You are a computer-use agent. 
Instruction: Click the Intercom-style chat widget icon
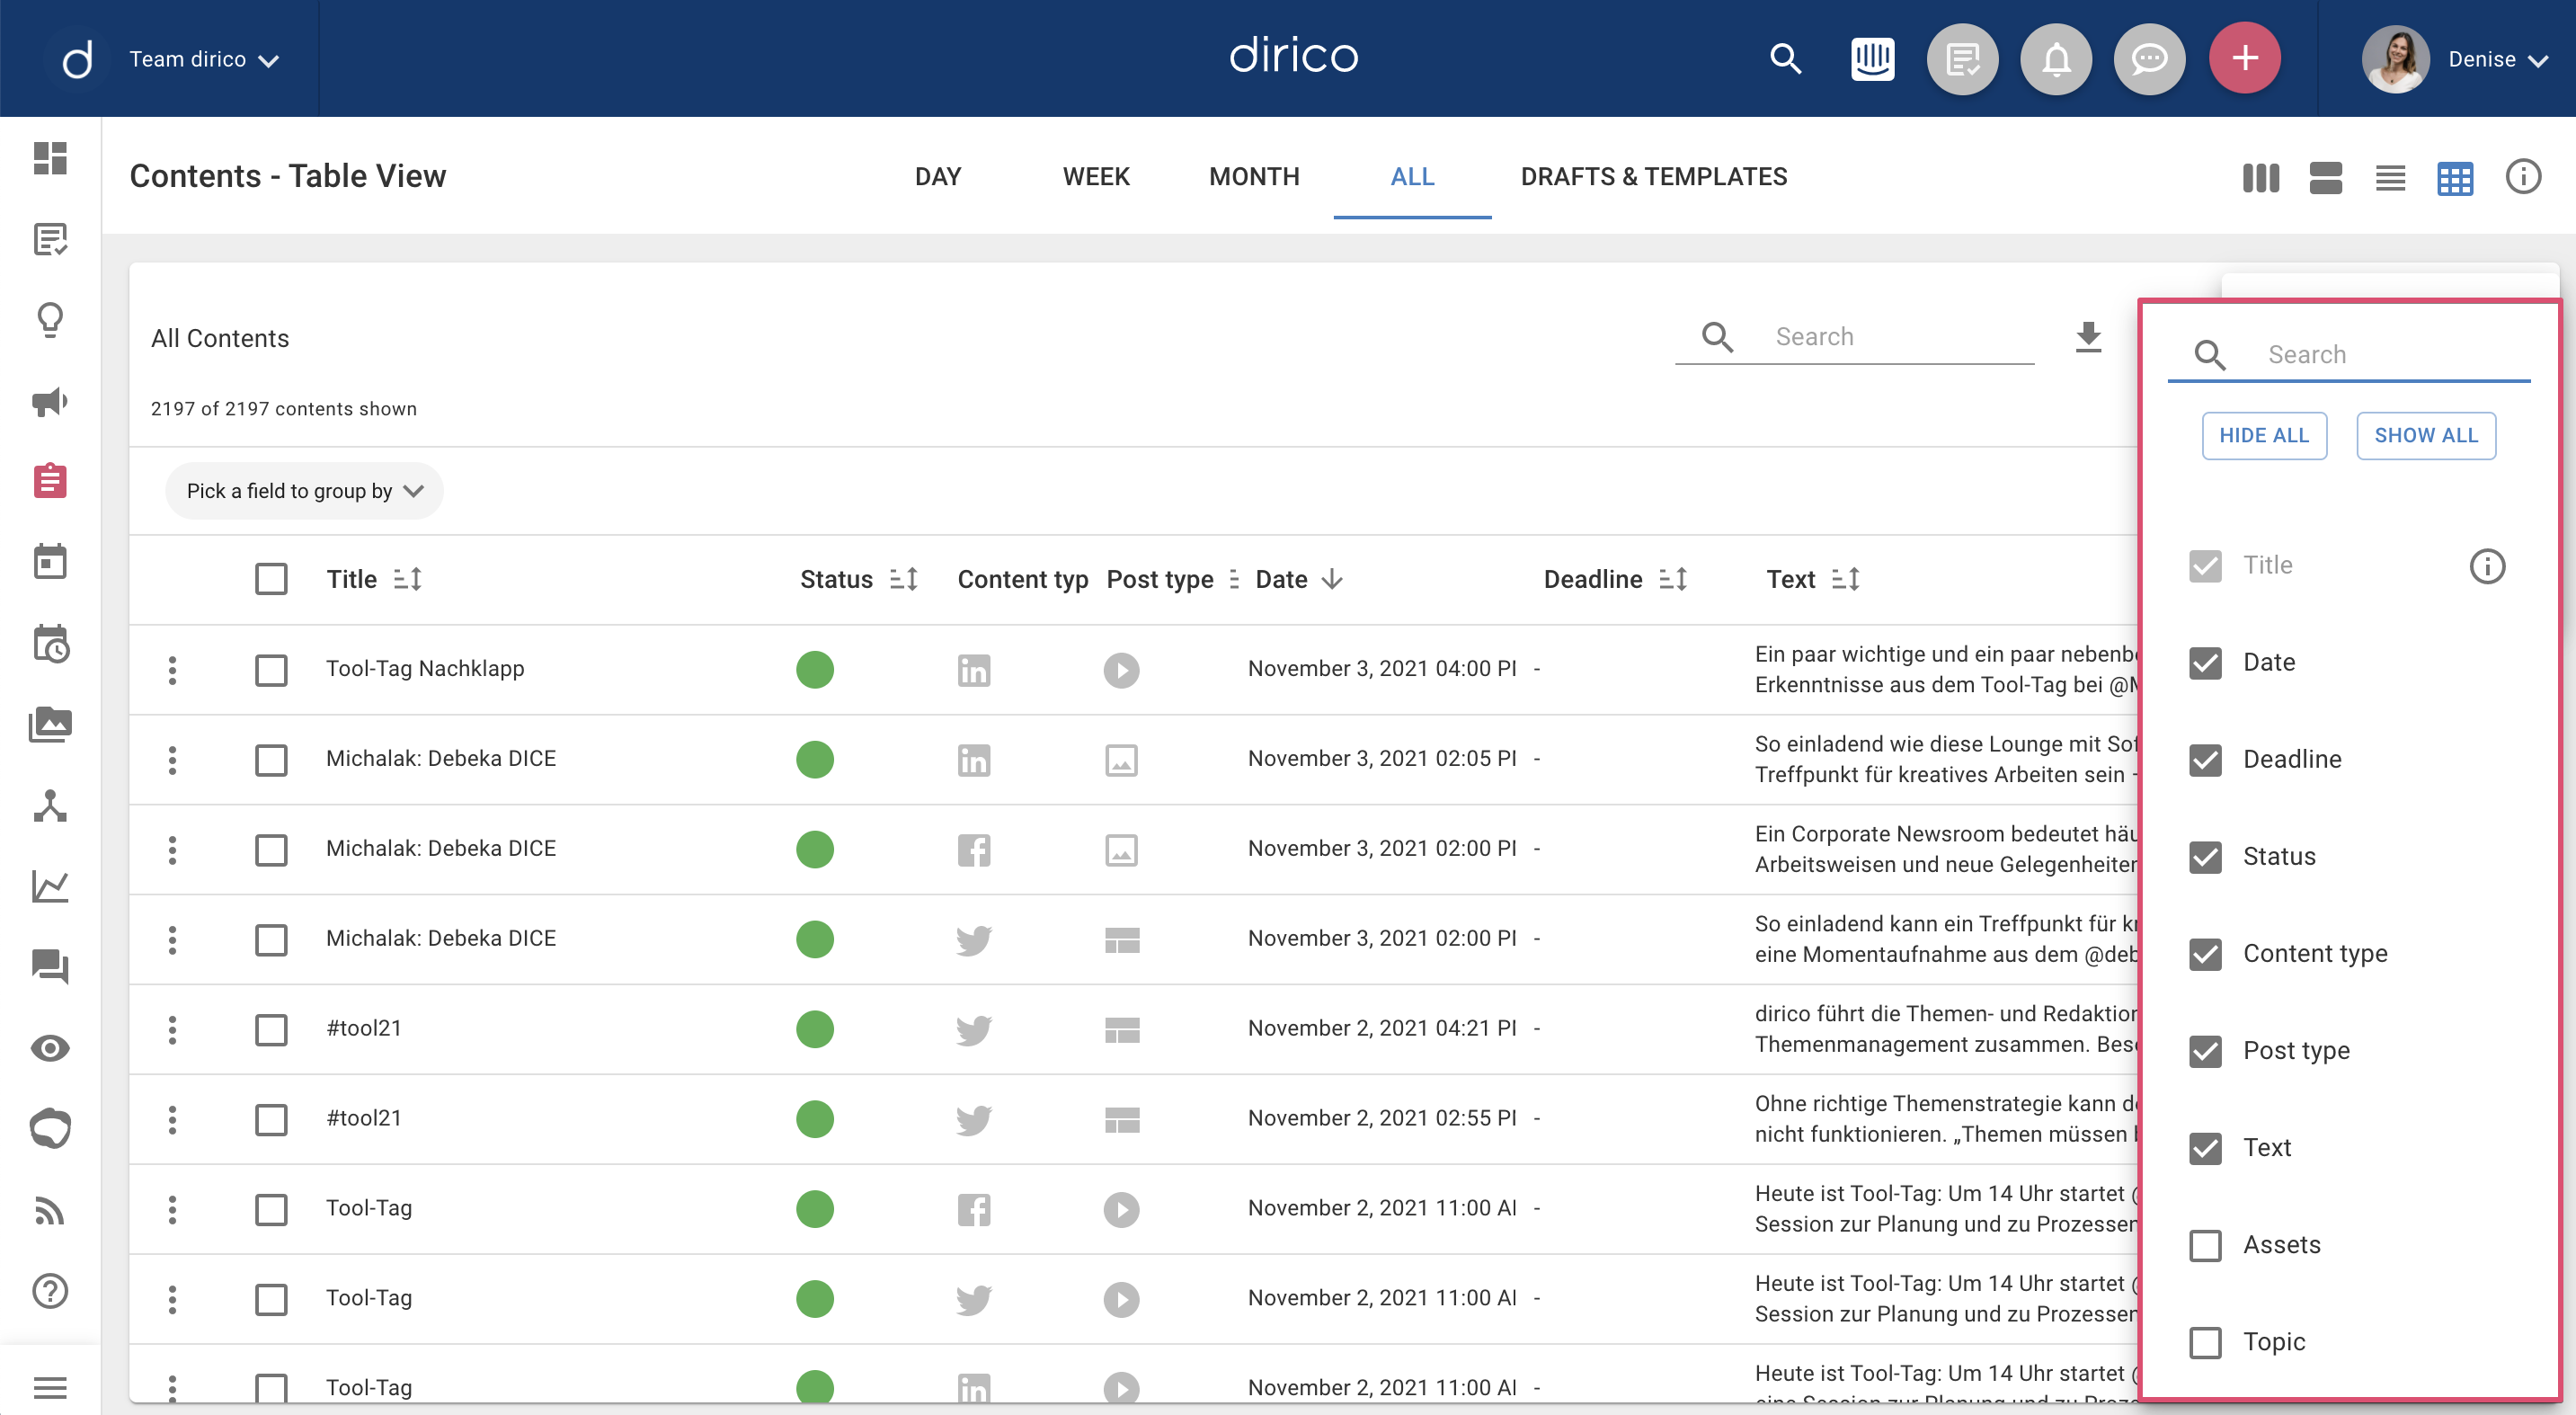tap(1872, 59)
